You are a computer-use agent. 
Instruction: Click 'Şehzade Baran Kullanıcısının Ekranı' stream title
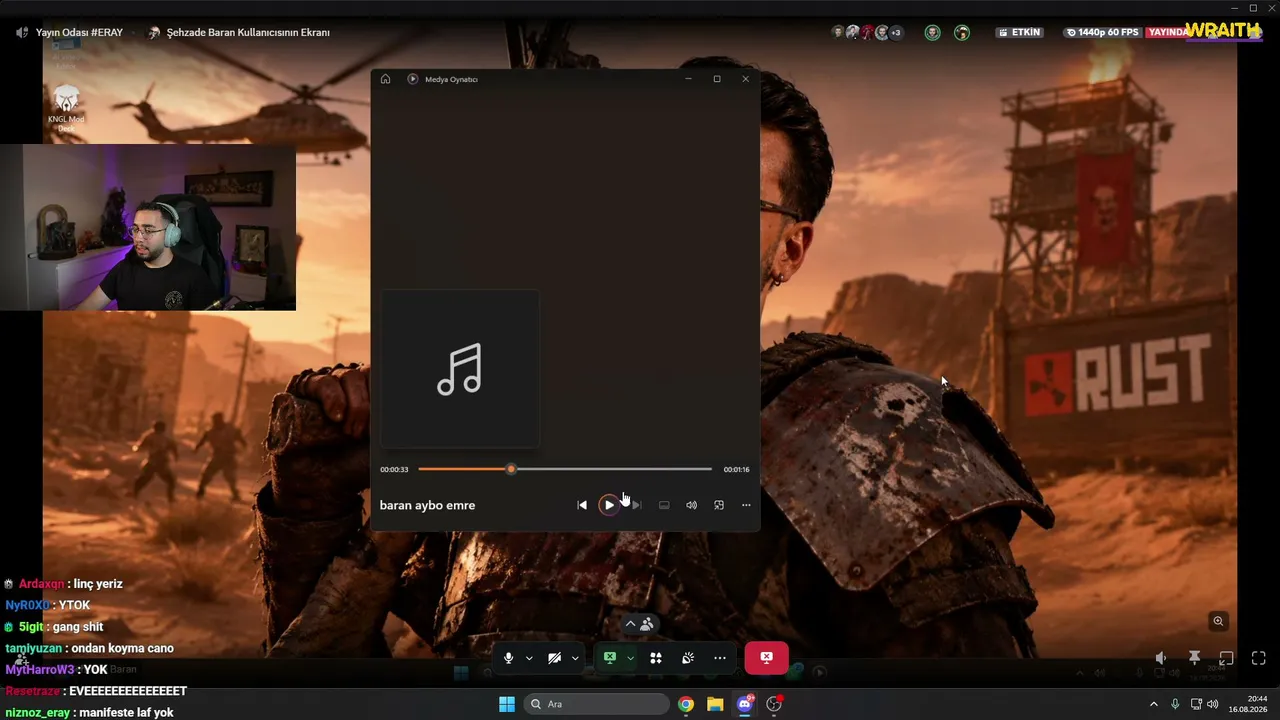pyautogui.click(x=248, y=32)
